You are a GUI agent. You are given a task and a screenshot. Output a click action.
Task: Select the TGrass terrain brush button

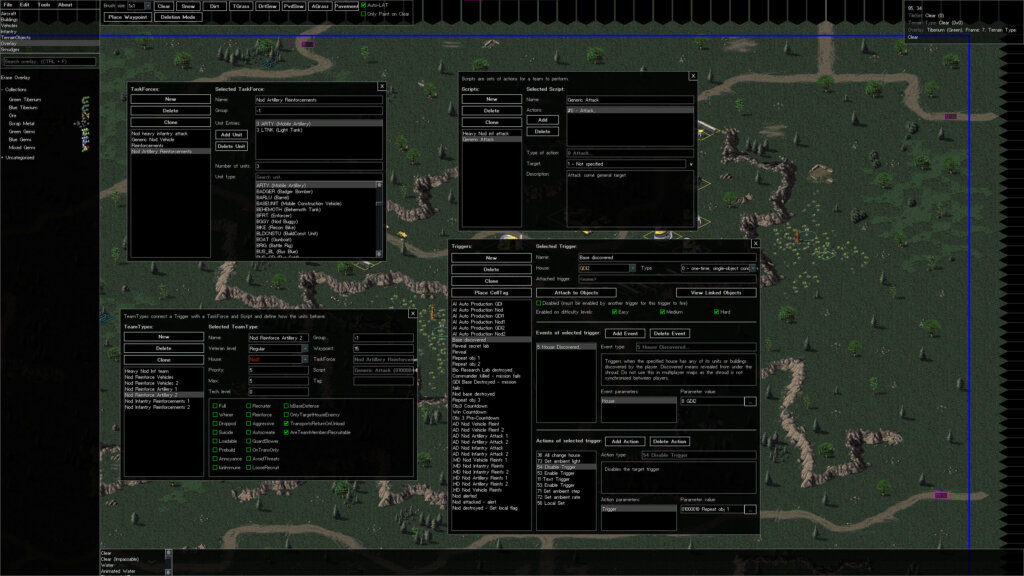[x=241, y=6]
